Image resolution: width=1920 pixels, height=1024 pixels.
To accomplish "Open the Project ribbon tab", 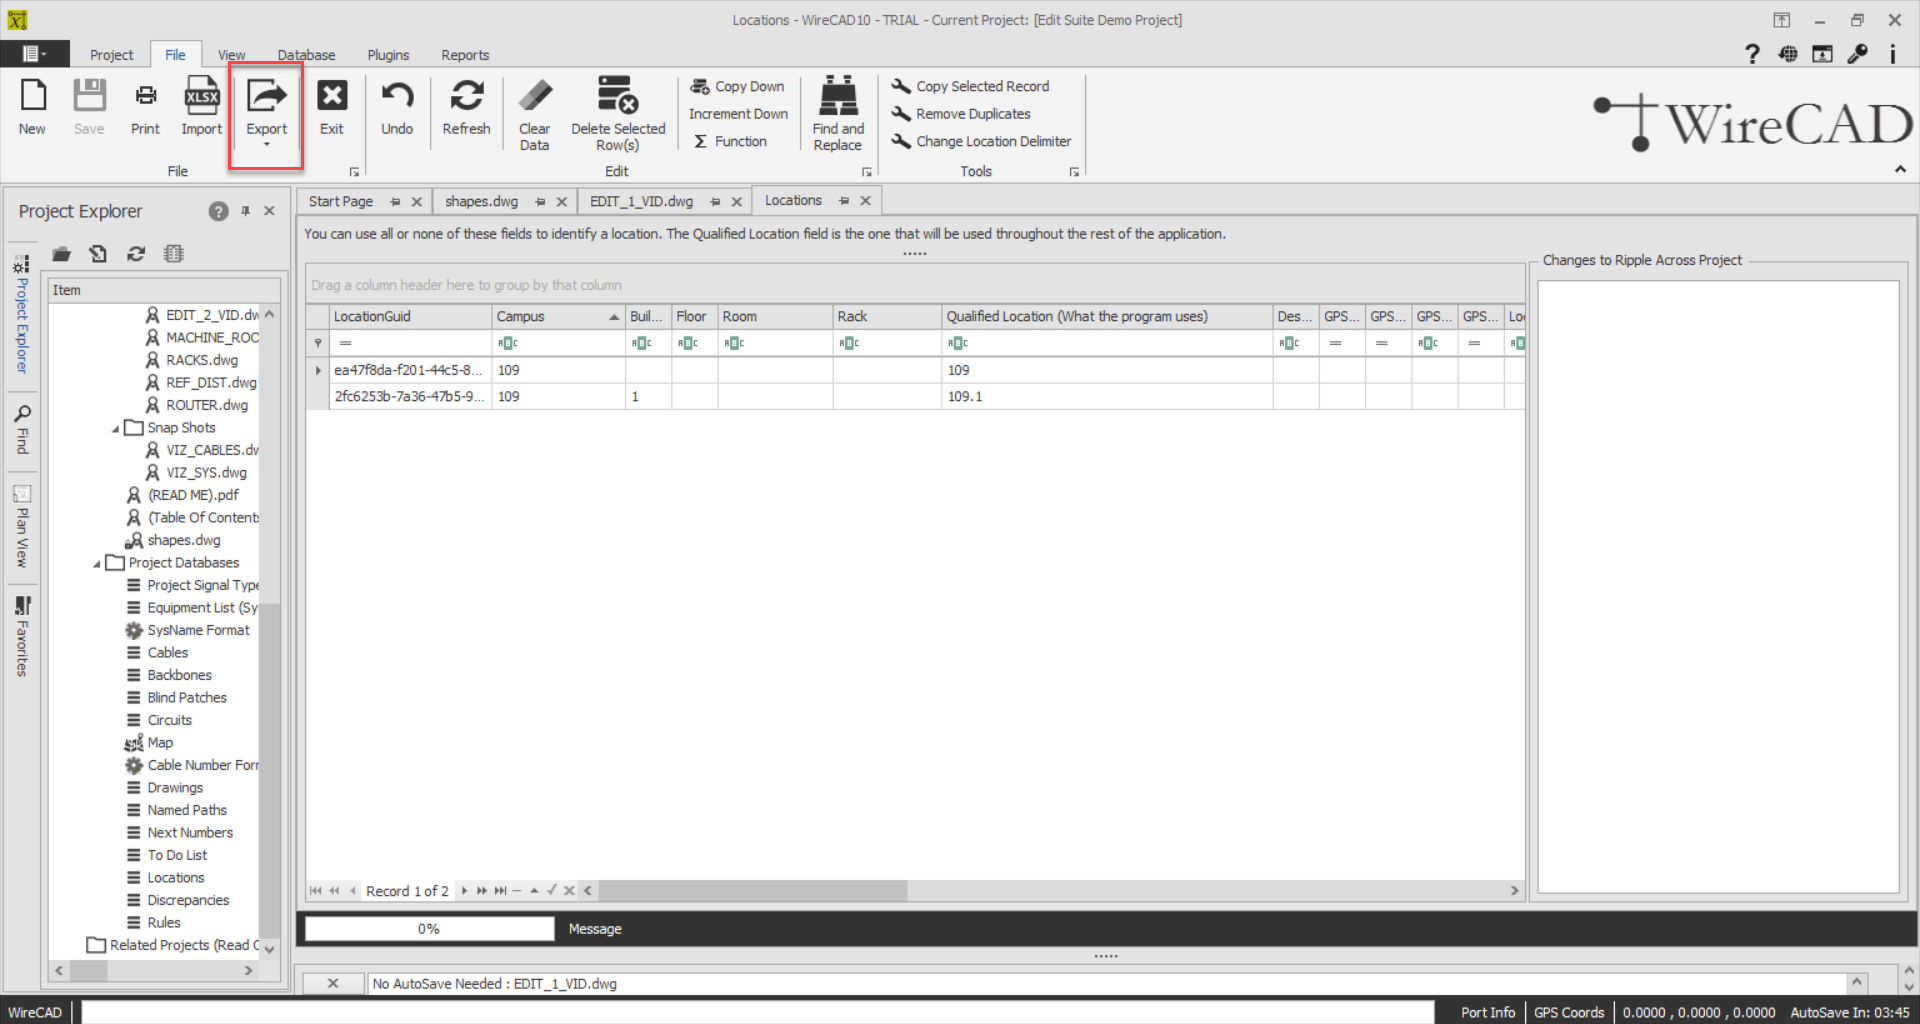I will 111,55.
